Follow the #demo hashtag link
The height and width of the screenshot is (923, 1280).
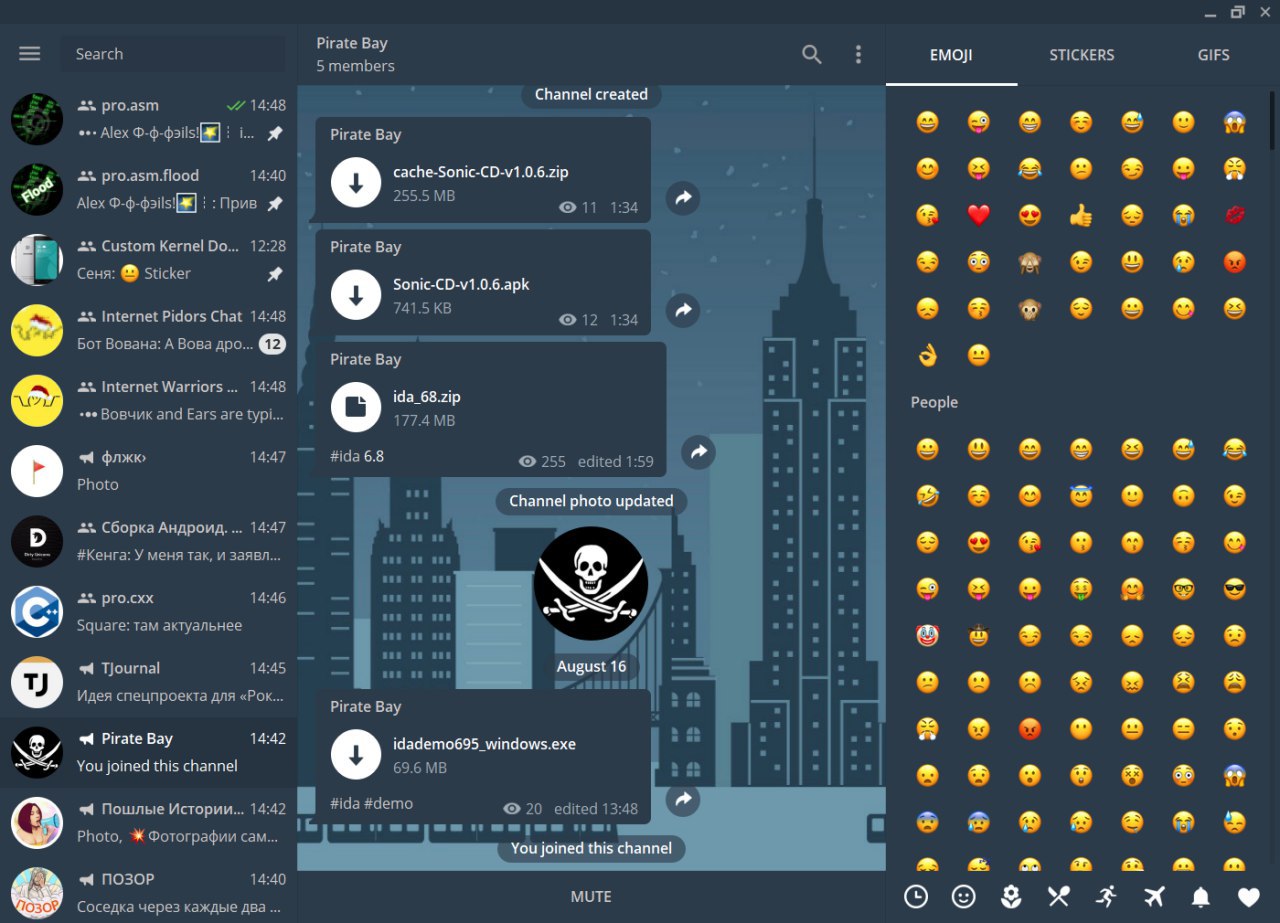point(389,803)
